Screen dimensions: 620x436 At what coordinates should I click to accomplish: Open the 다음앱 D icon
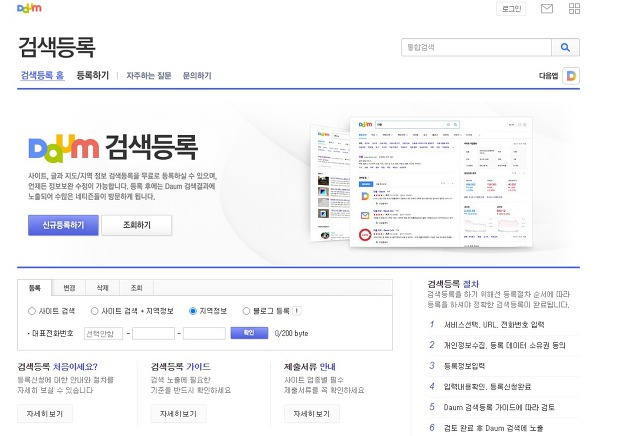click(x=571, y=75)
